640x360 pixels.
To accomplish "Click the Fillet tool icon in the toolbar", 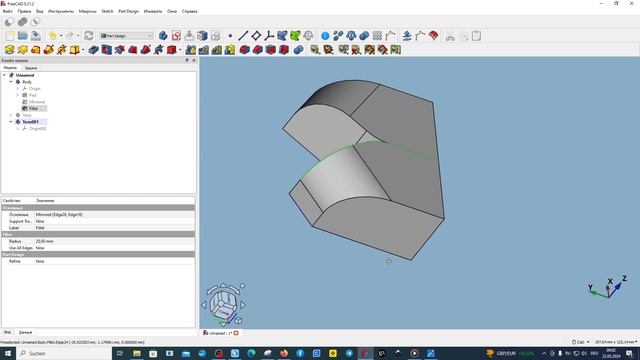I will (244, 50).
